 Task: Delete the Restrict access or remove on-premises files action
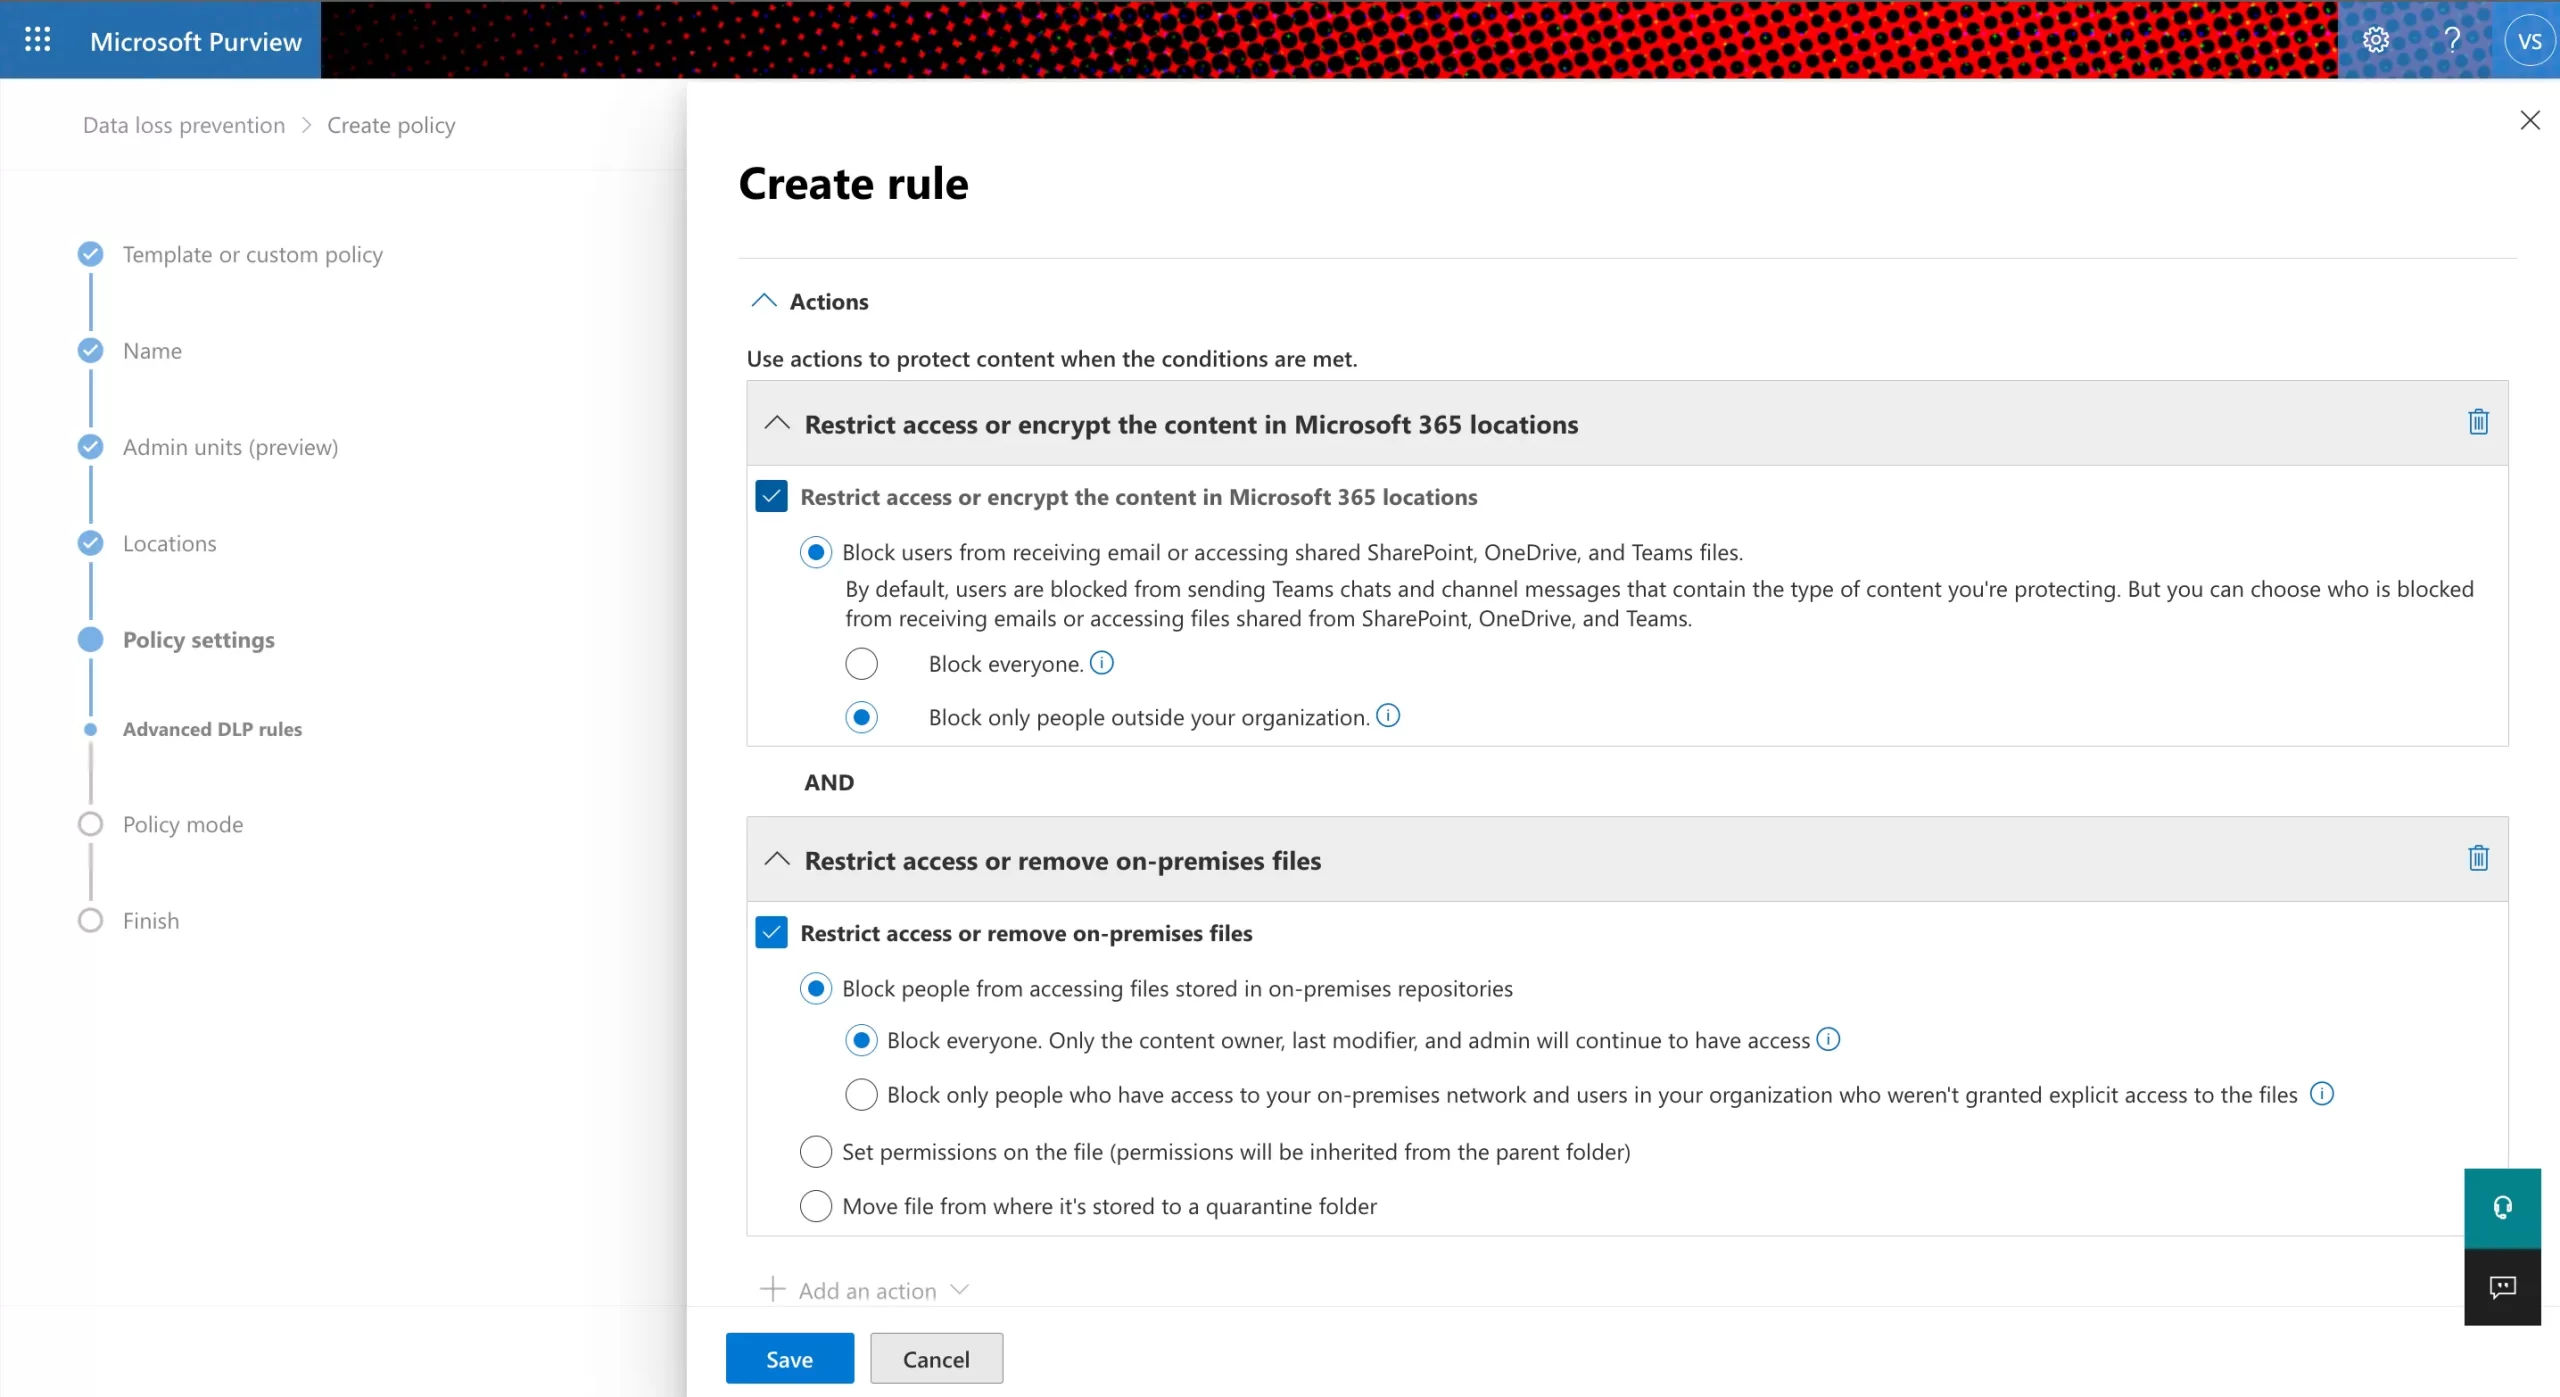click(2477, 858)
